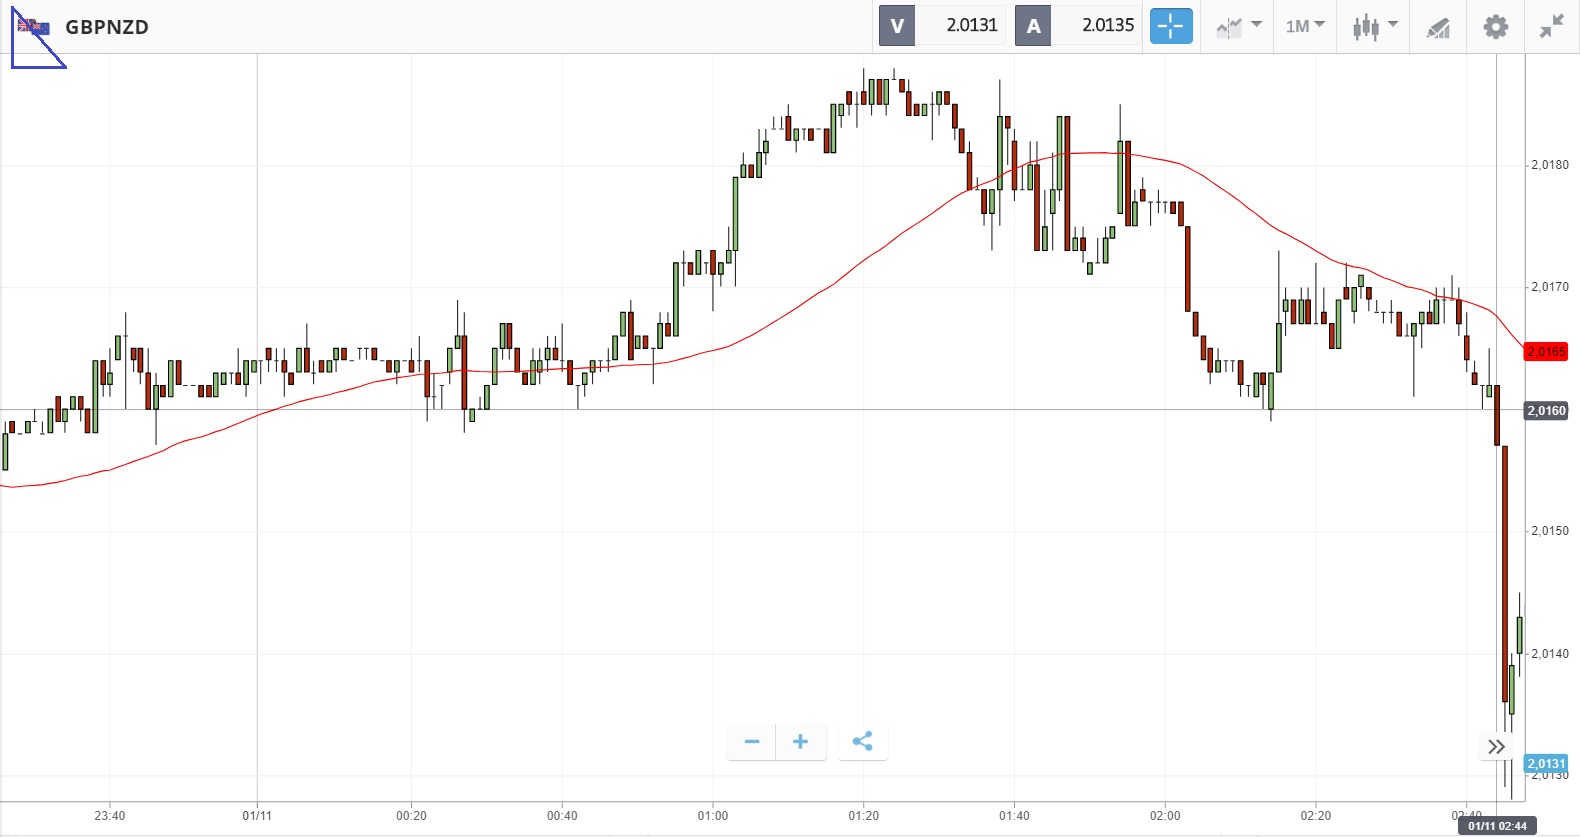The width and height of the screenshot is (1580, 837).
Task: Open chart settings gear
Action: click(1495, 27)
